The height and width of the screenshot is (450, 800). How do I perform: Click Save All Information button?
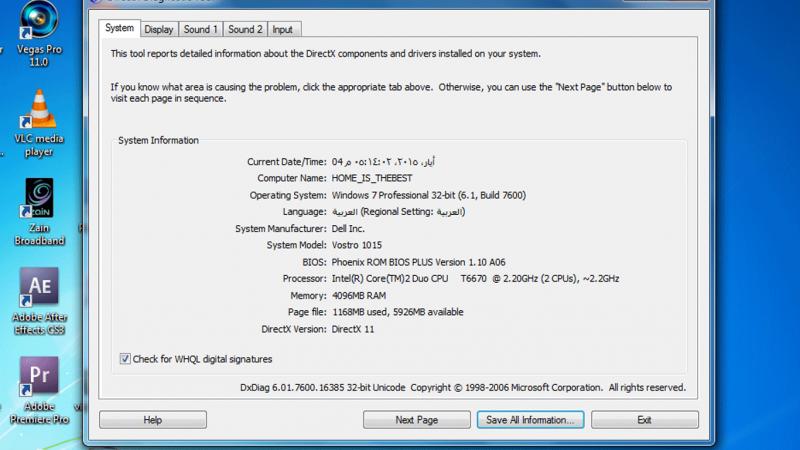click(x=530, y=419)
